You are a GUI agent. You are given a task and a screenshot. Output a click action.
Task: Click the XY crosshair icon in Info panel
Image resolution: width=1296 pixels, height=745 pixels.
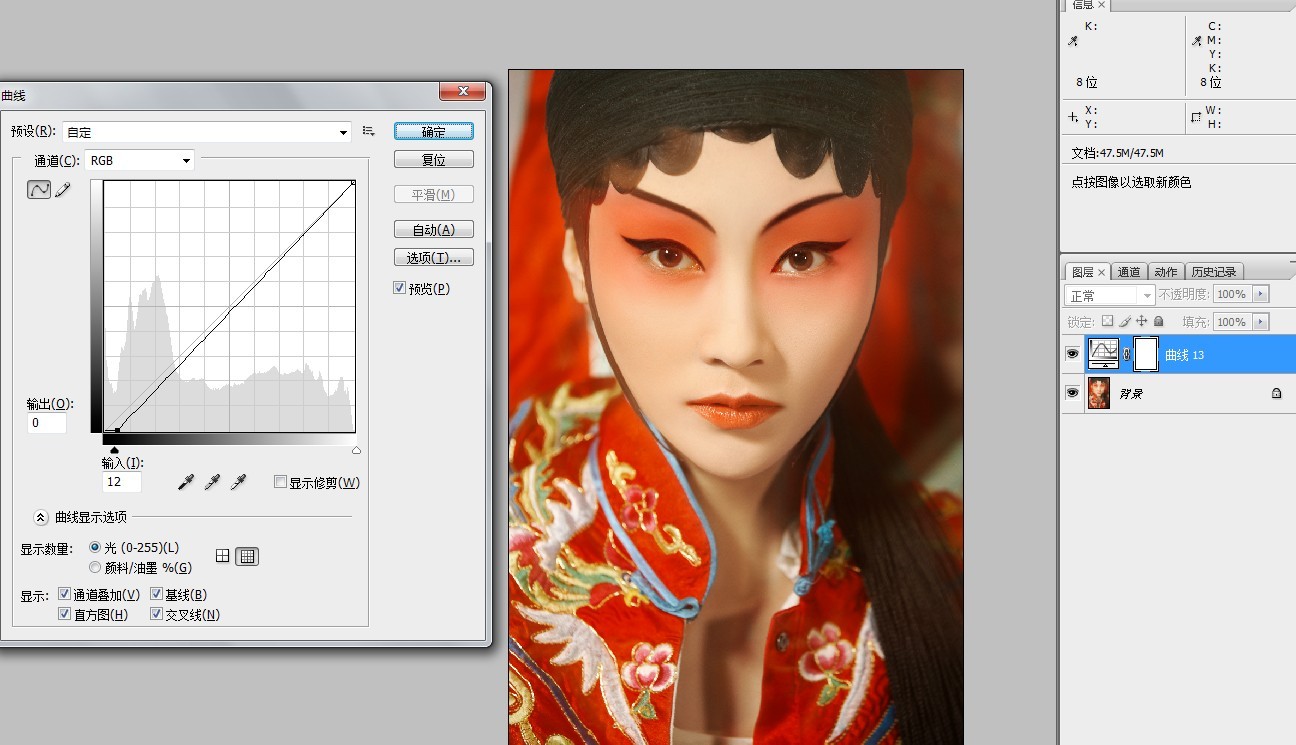1073,117
